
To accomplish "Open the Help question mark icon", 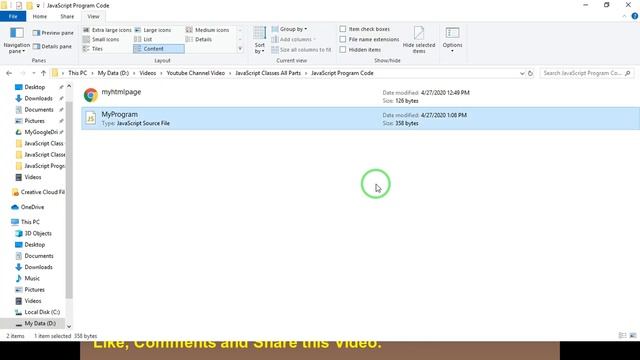I will click(x=635, y=16).
